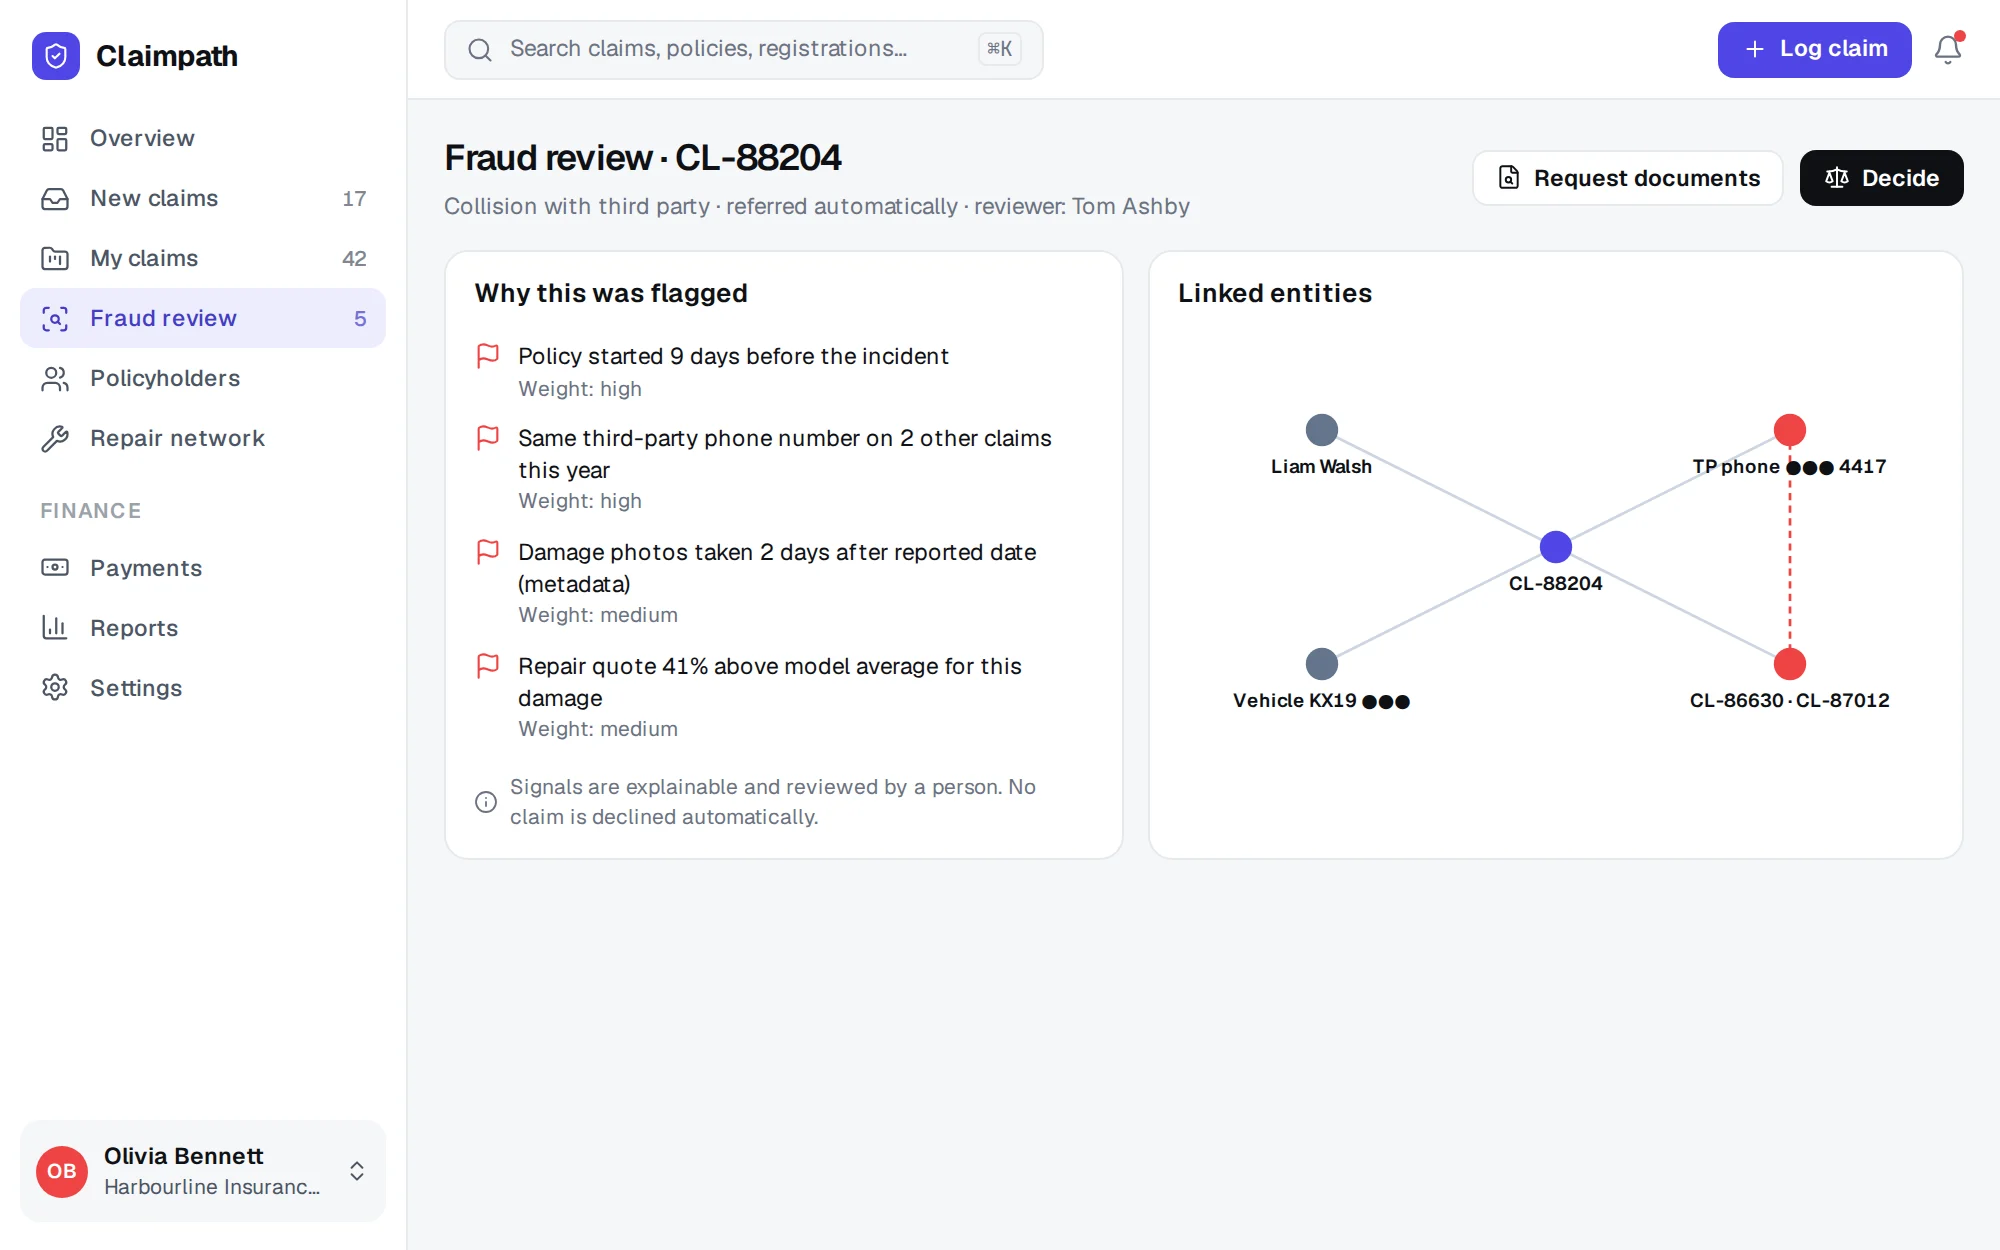Open Settings from sidebar
Screen dimensions: 2000x1250
pos(203,688)
